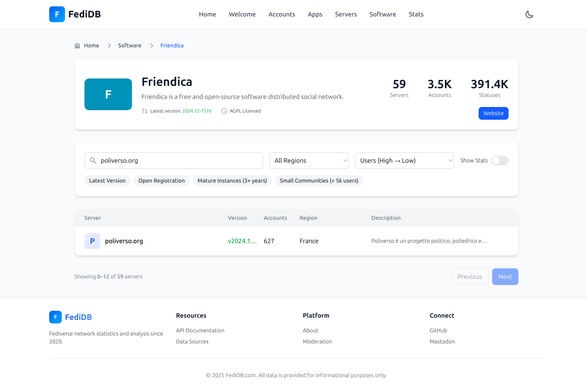Open the Servers nav item
This screenshot has height=392, width=587.
click(346, 15)
